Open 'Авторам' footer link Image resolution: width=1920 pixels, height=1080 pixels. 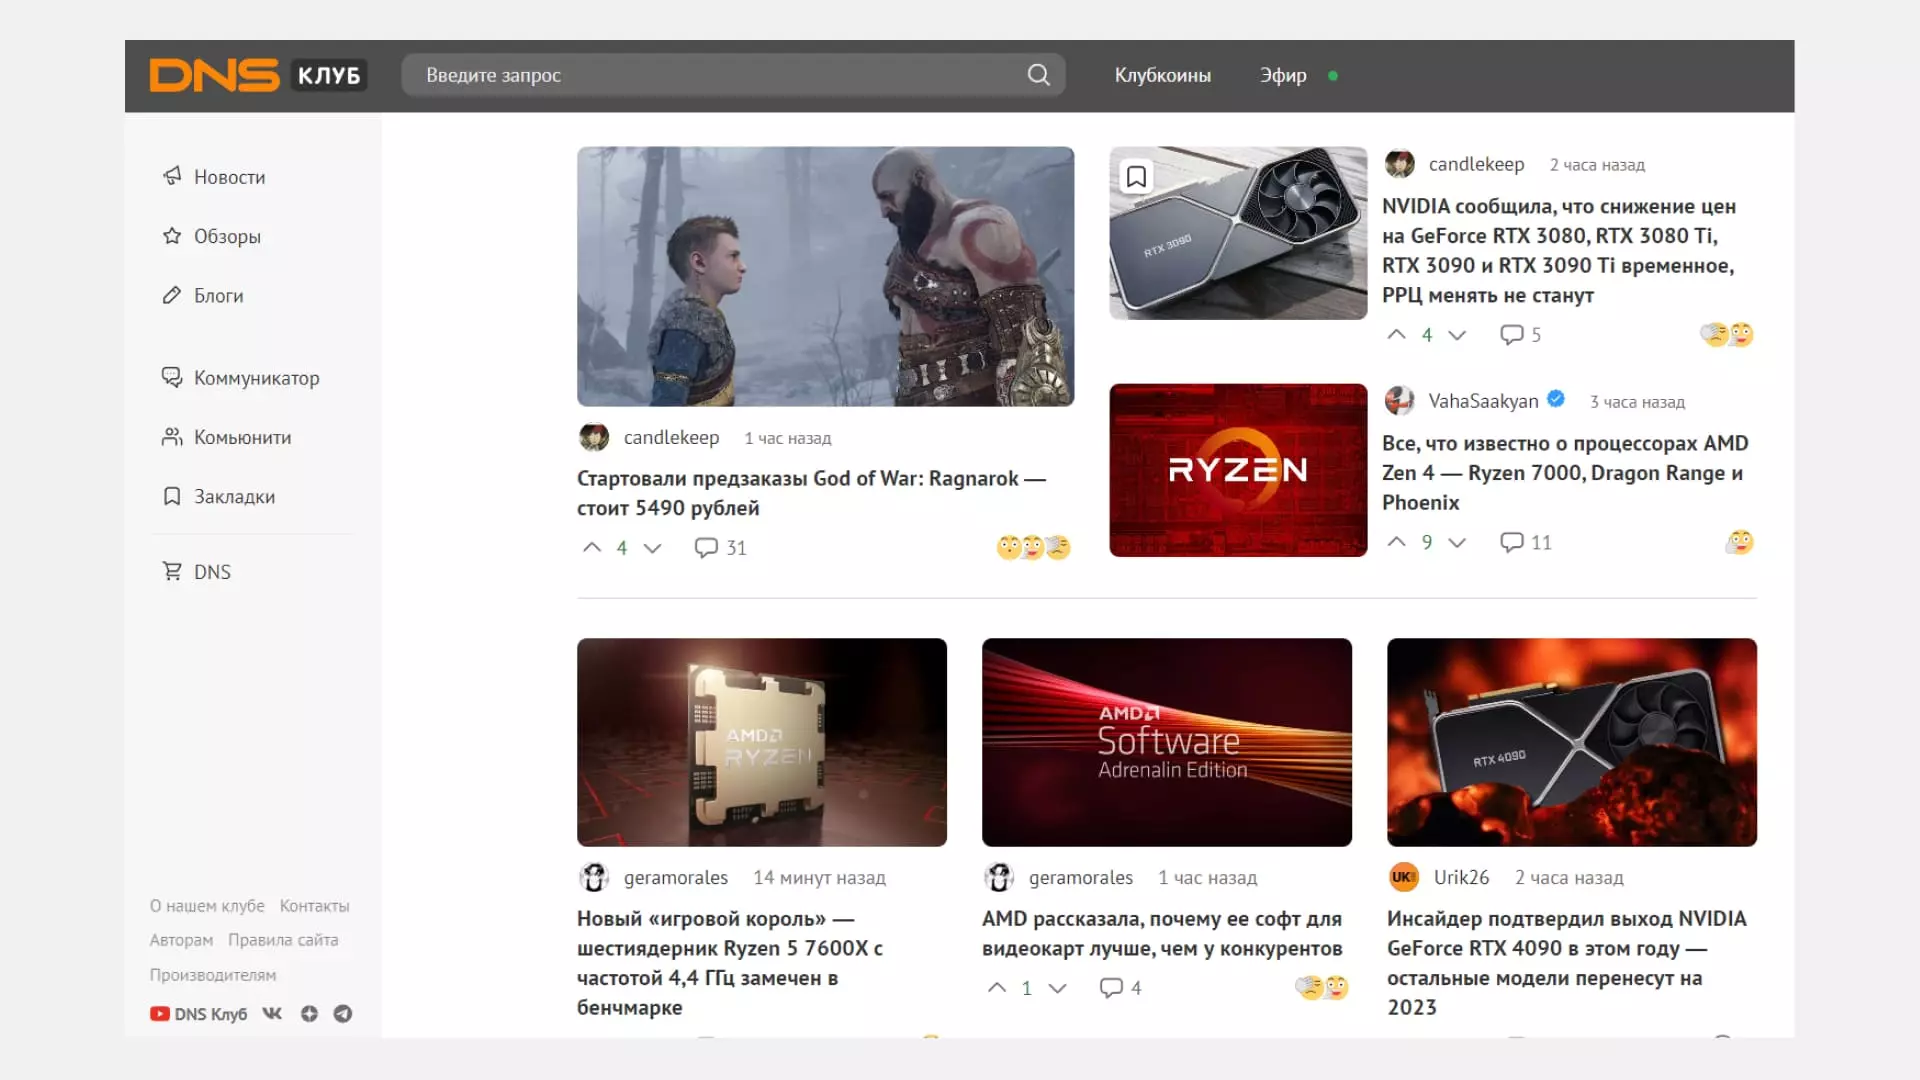click(181, 940)
